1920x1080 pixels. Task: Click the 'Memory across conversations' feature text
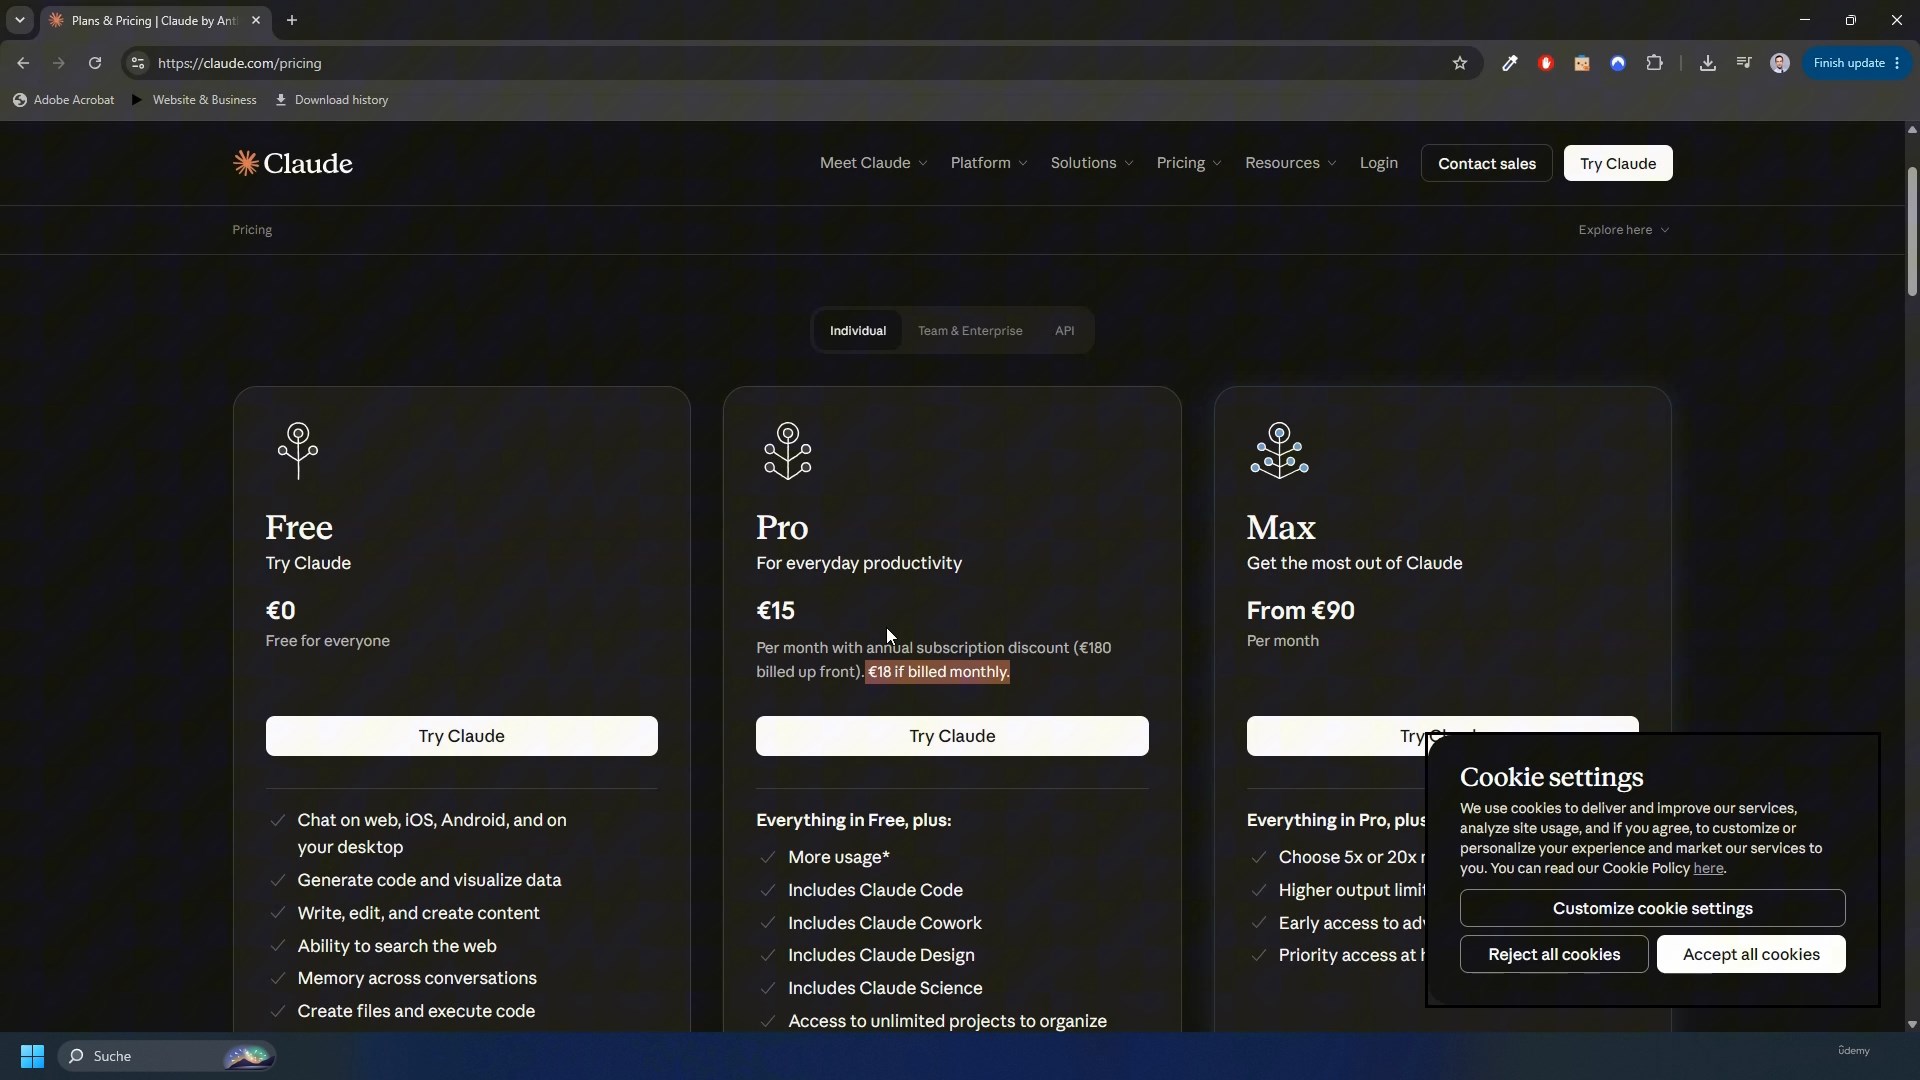click(x=417, y=978)
